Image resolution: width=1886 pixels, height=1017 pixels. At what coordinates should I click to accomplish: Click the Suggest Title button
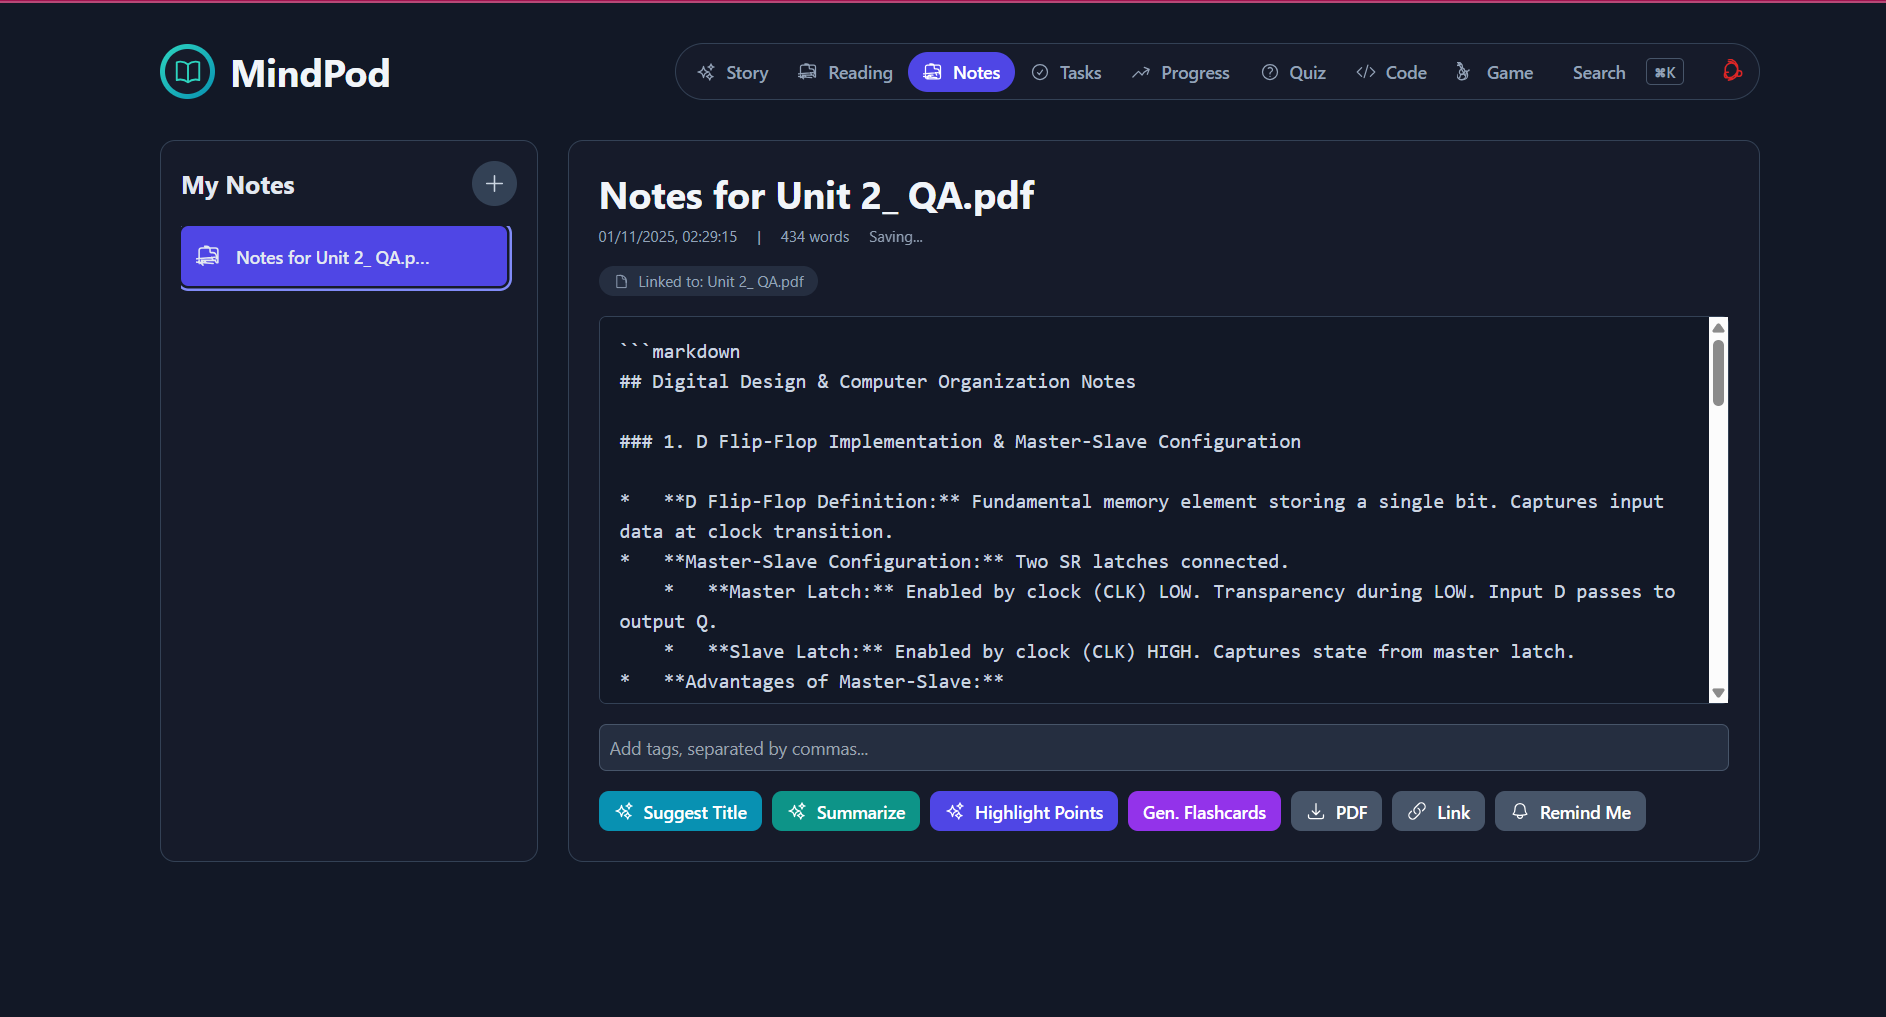pos(680,812)
